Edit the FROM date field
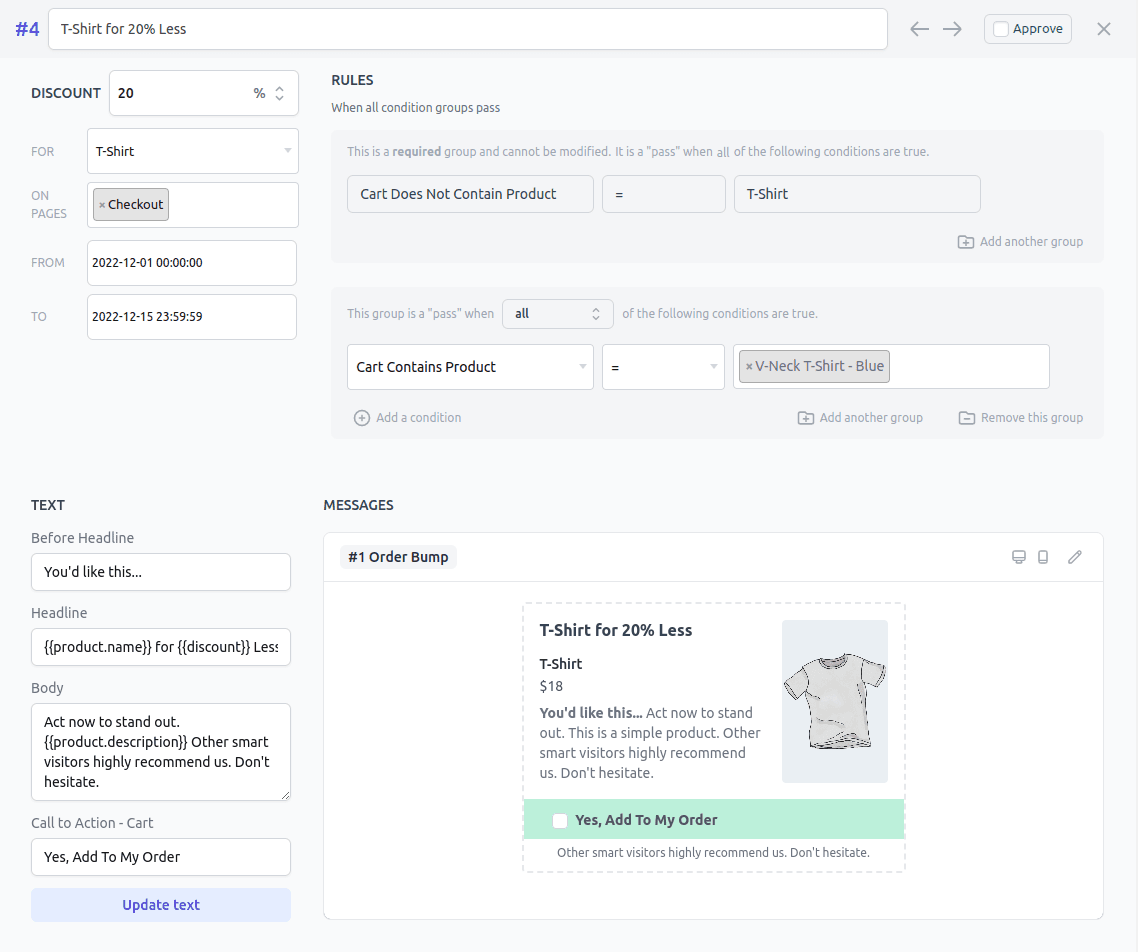Image resolution: width=1138 pixels, height=952 pixels. [191, 263]
